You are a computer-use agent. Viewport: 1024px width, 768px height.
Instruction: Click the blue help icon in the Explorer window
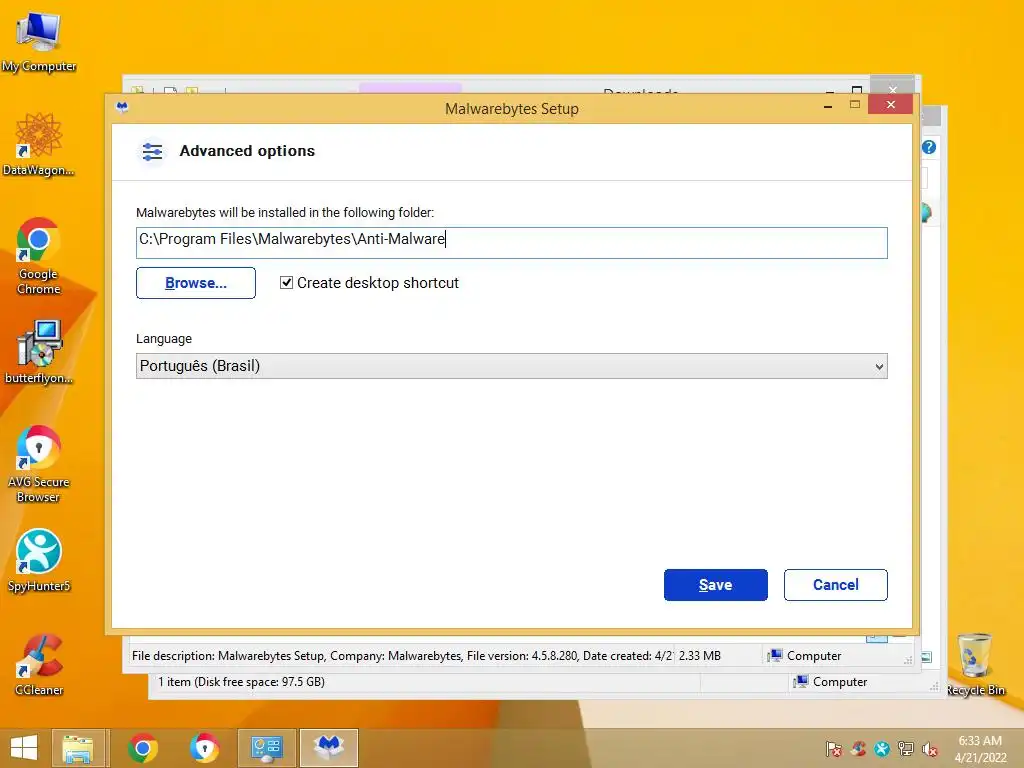[929, 148]
